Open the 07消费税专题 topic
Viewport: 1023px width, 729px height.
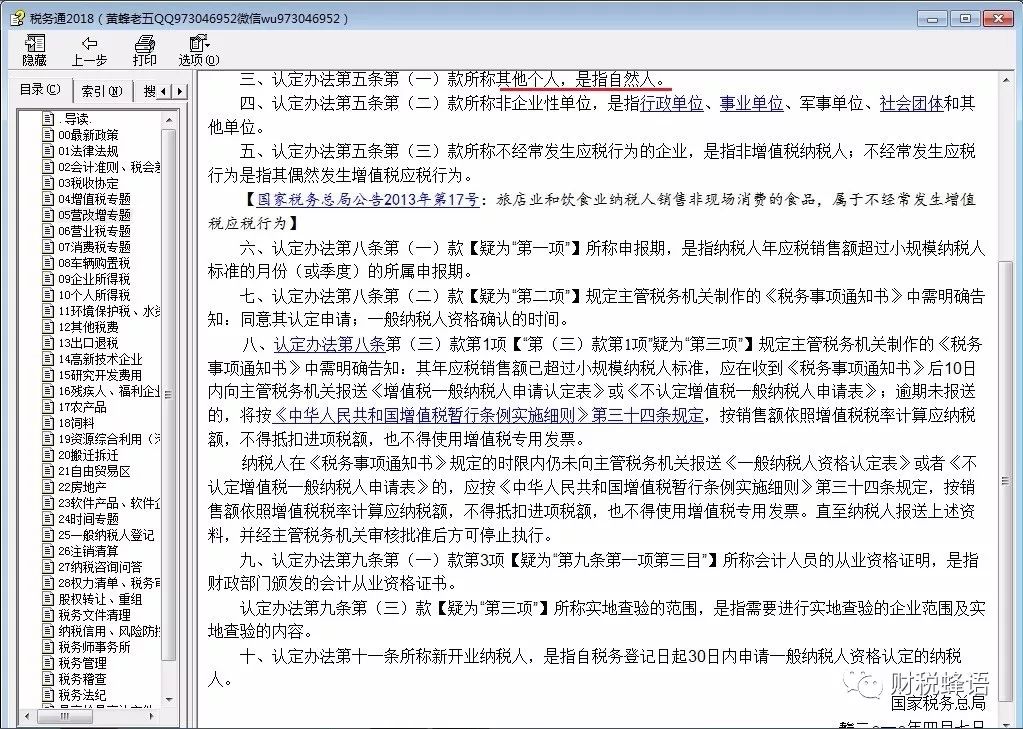[94, 247]
